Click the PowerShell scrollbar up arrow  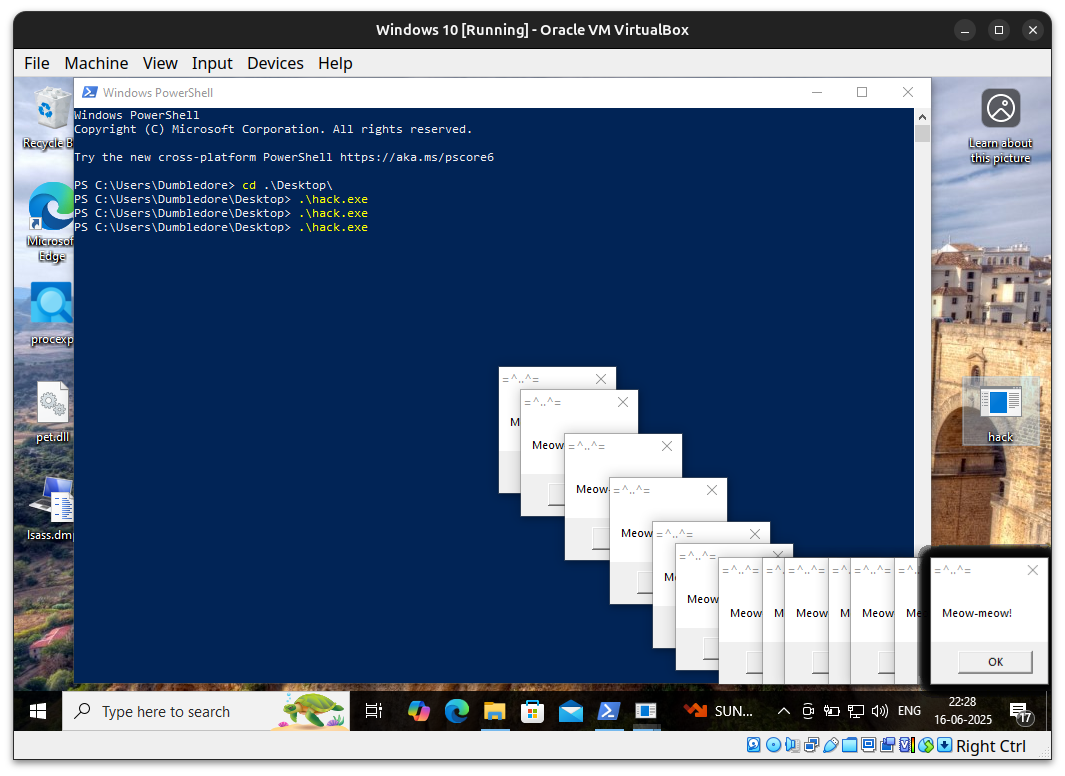(922, 117)
